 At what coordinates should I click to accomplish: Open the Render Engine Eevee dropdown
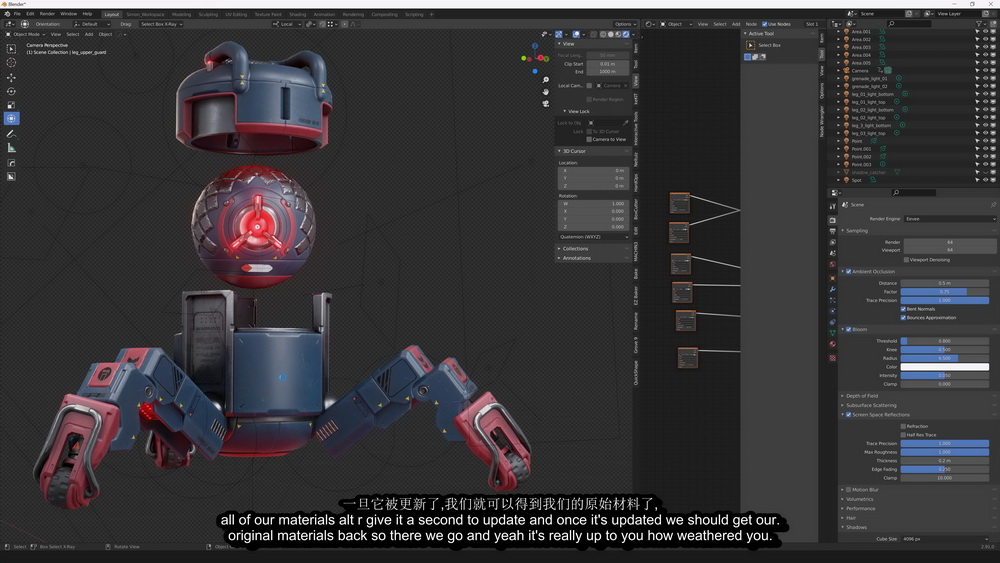pyautogui.click(x=950, y=219)
